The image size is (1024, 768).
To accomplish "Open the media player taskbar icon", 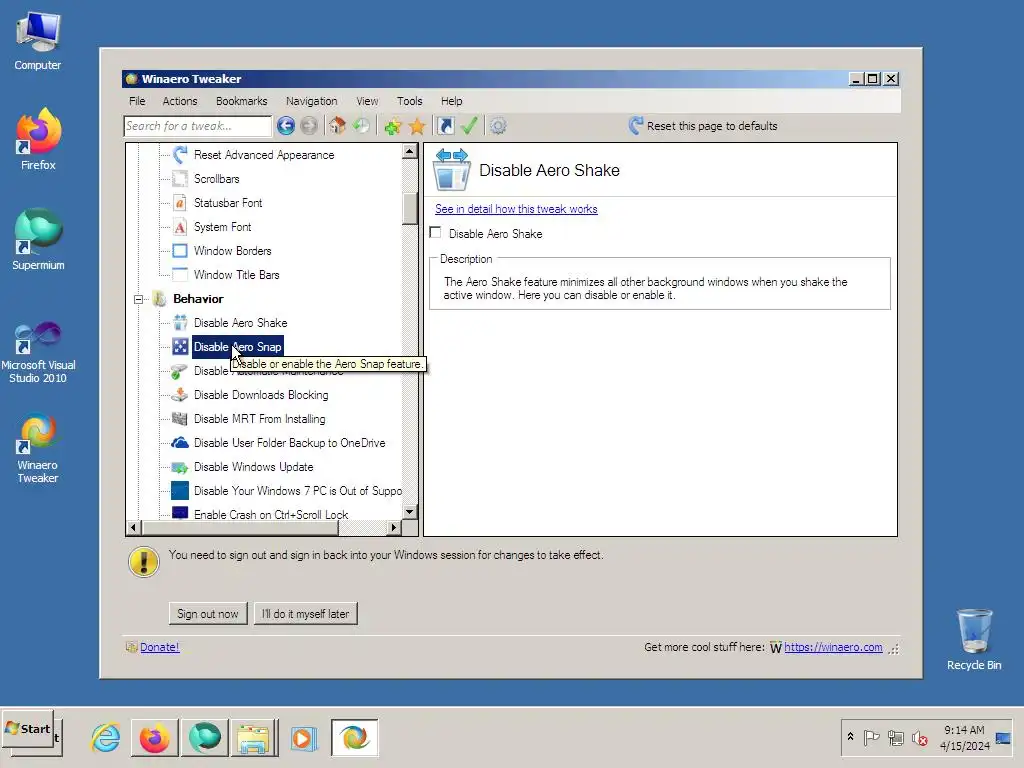I will coord(303,738).
